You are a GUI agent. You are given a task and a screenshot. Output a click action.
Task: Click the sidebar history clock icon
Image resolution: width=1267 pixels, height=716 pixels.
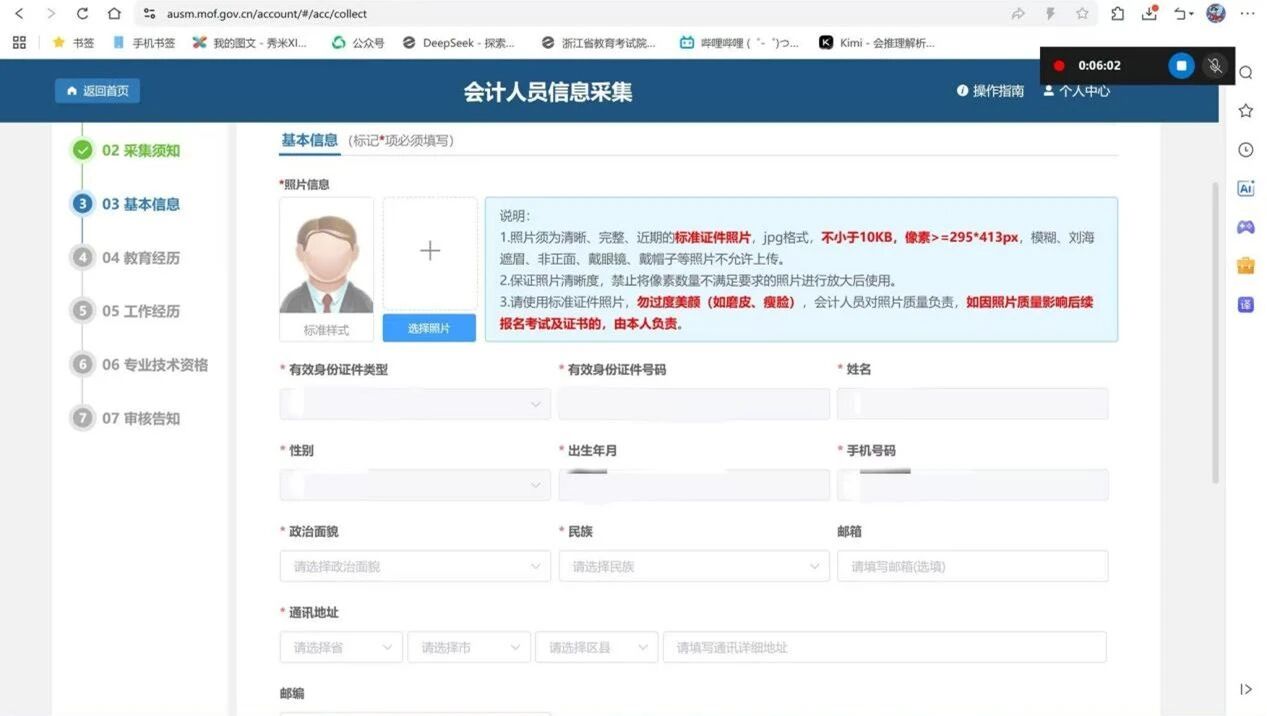tap(1246, 150)
